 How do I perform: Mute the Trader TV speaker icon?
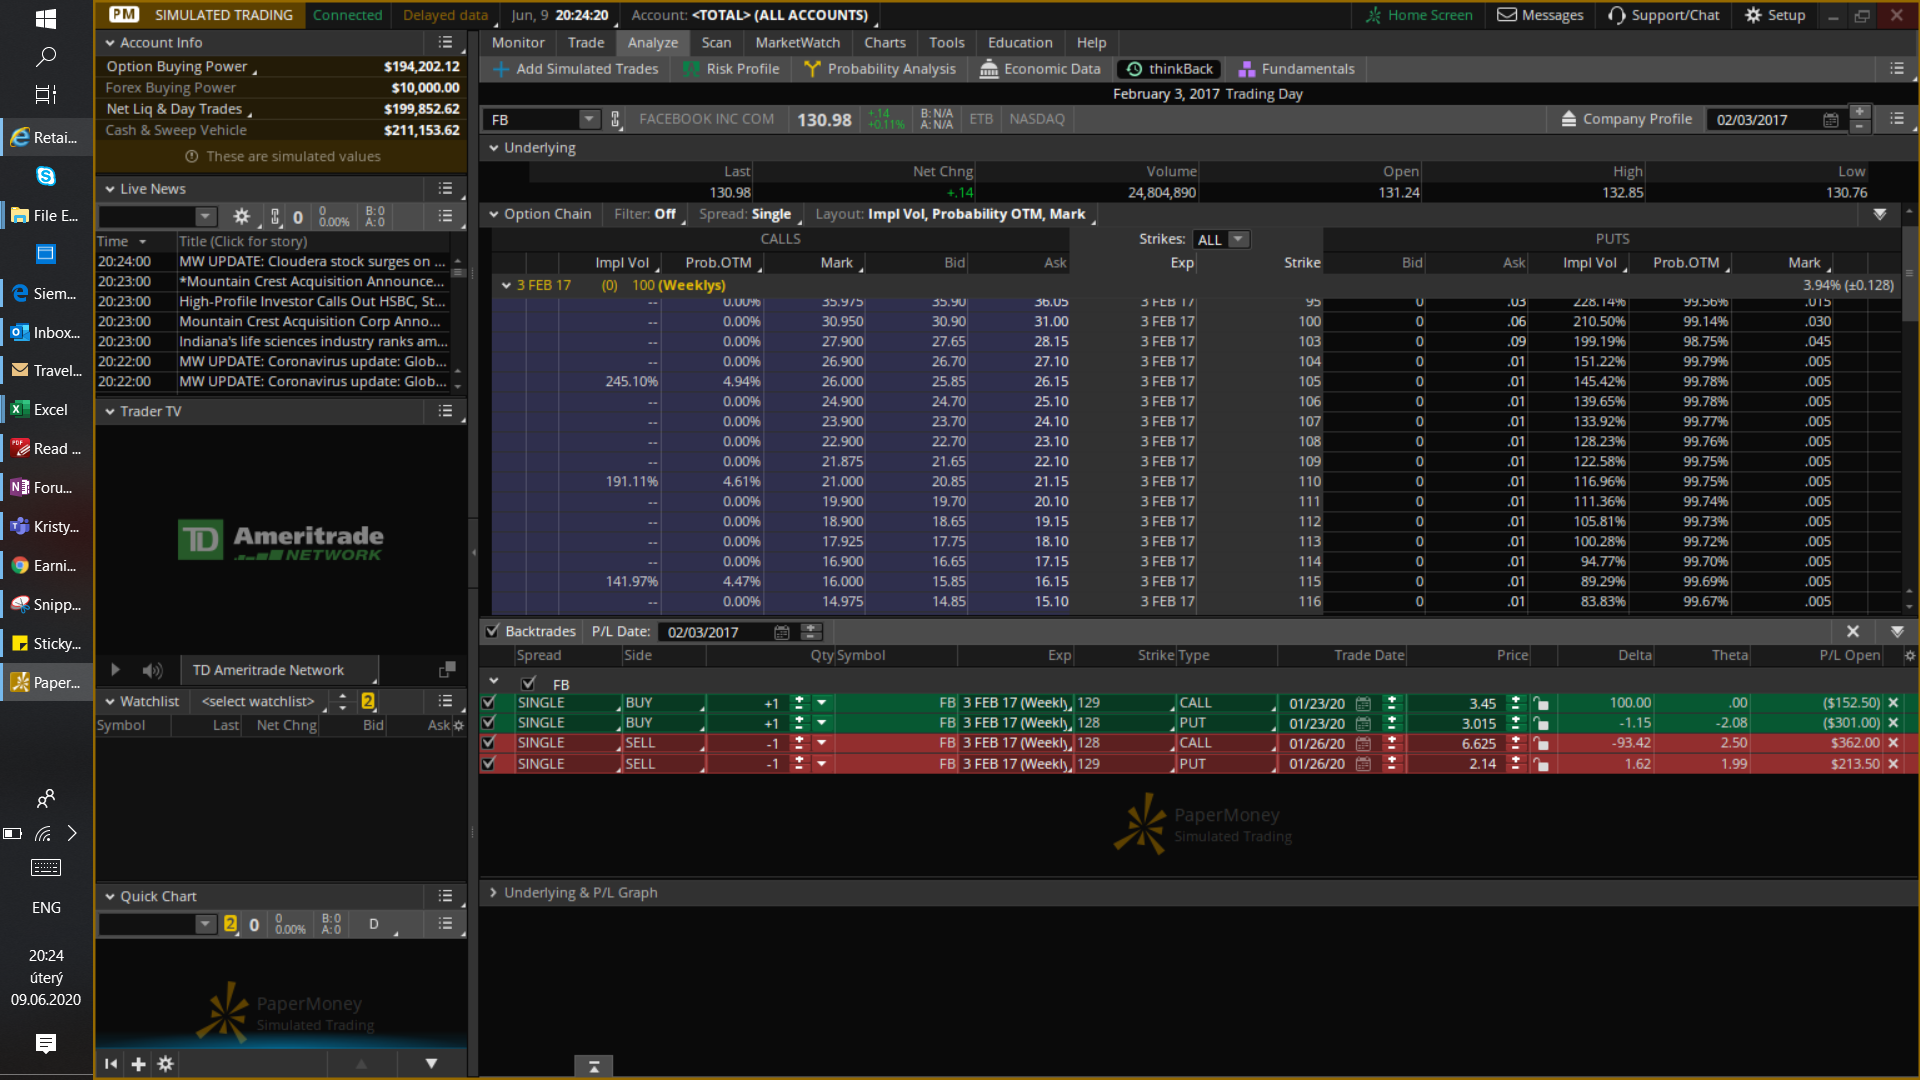point(152,670)
